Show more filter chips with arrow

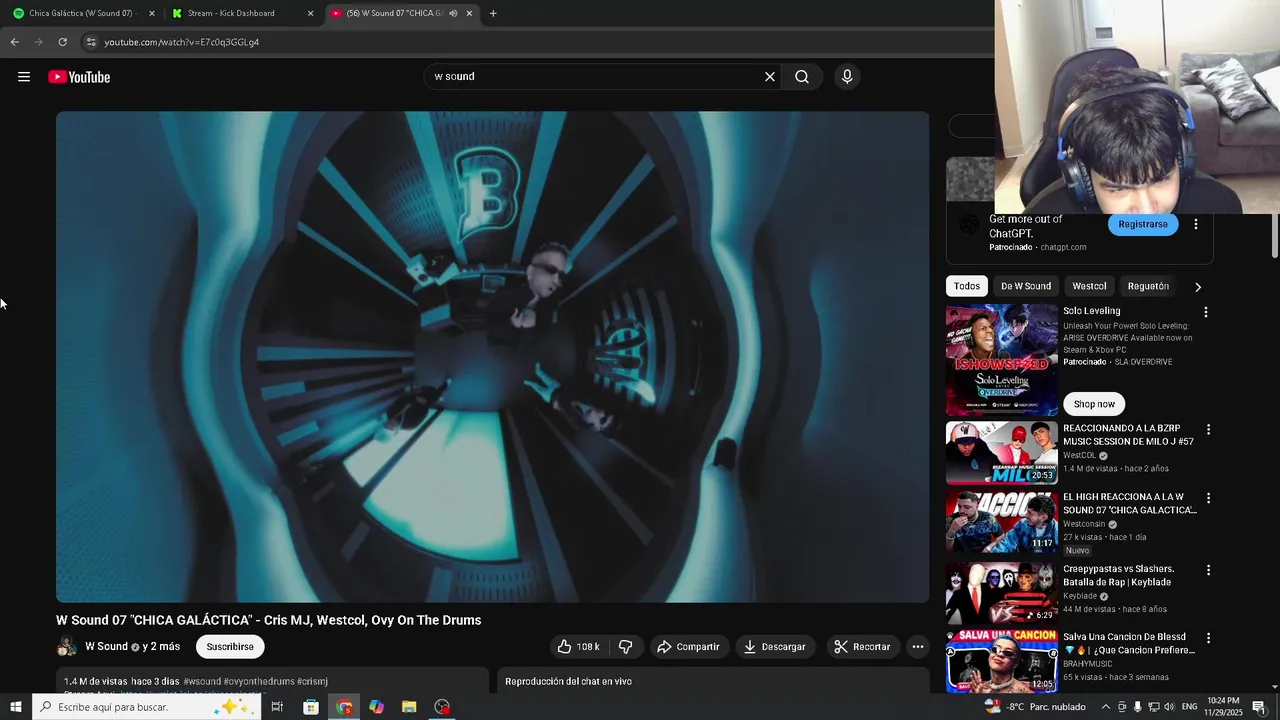(x=1198, y=287)
